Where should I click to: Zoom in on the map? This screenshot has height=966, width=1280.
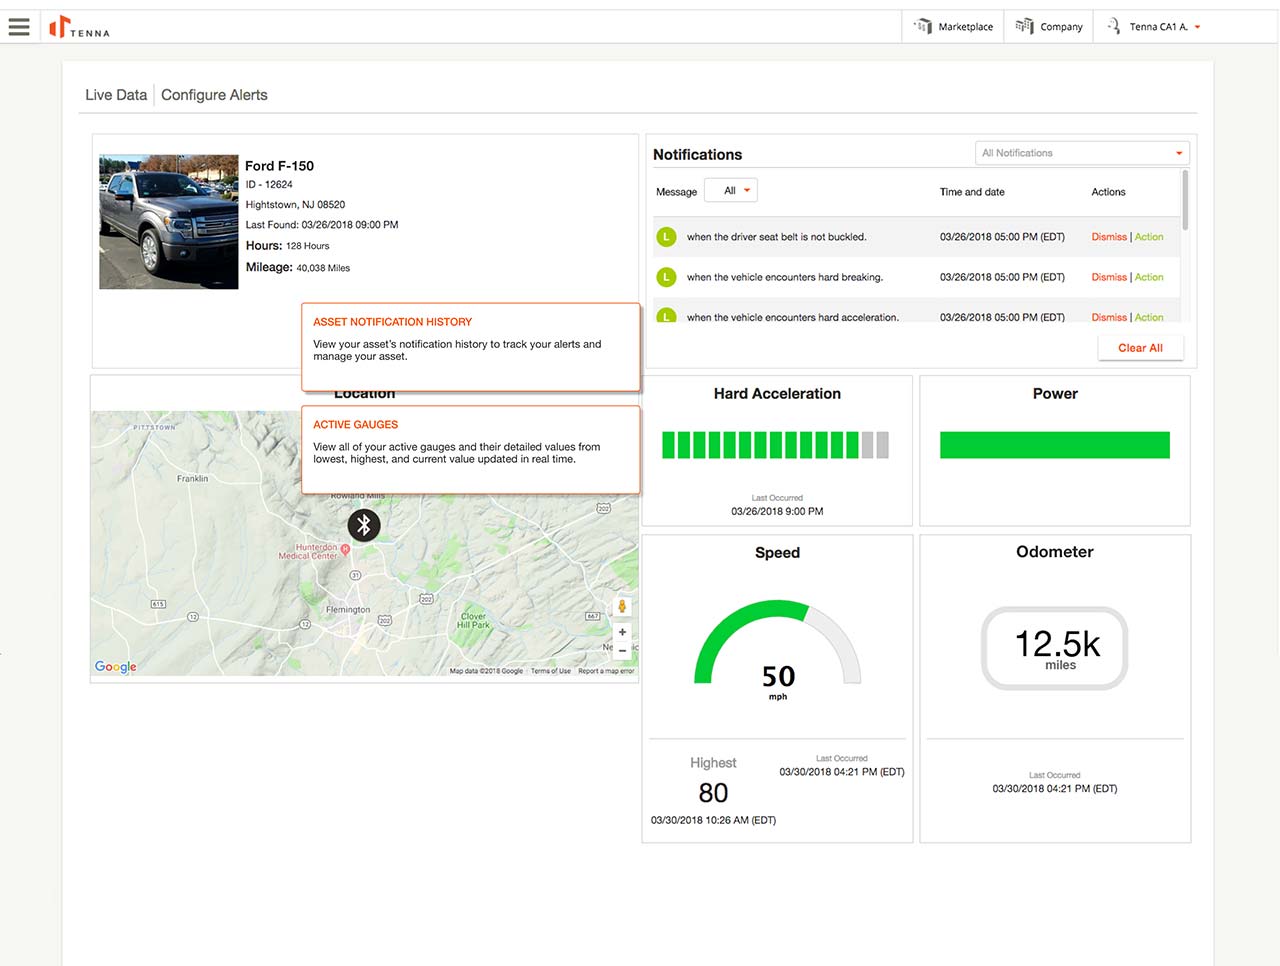(622, 632)
